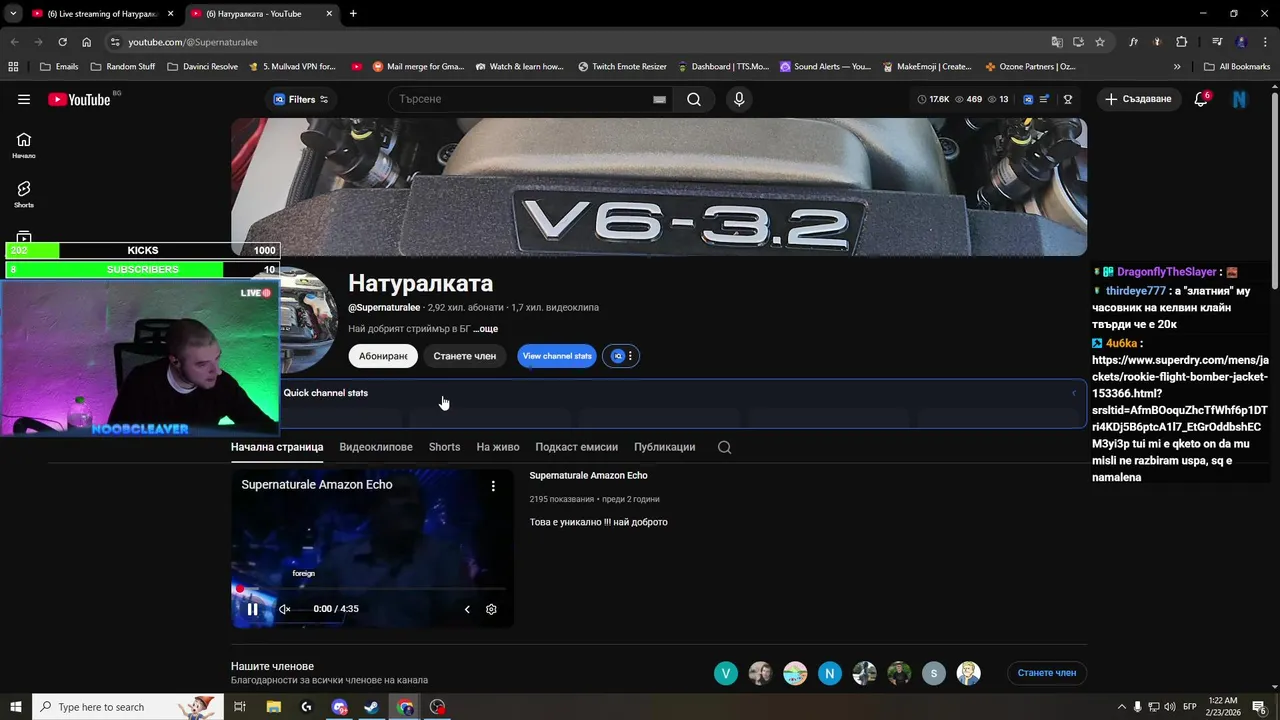Open Chrome apps grid in bookmarks bar
The width and height of the screenshot is (1280, 720).
point(13,67)
